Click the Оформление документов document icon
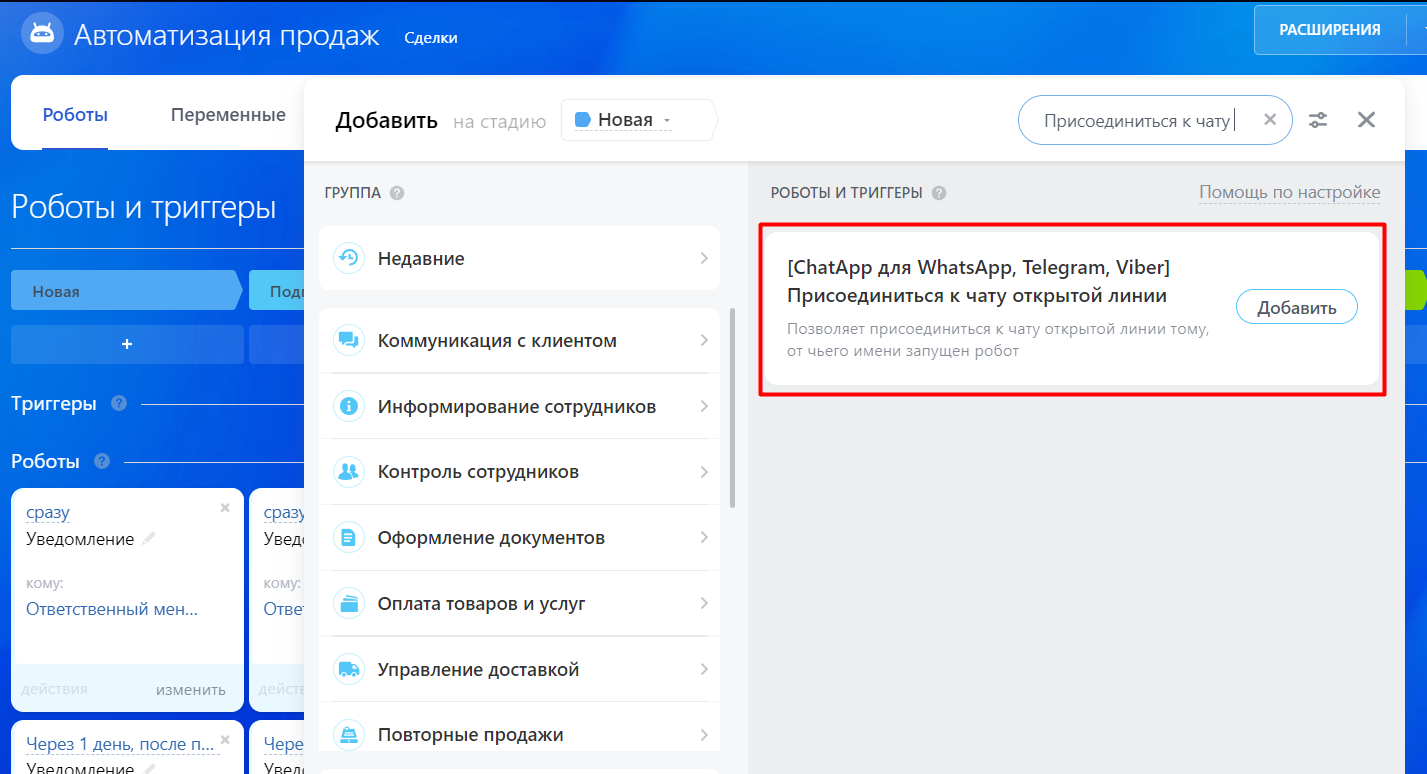The width and height of the screenshot is (1427, 774). click(349, 538)
